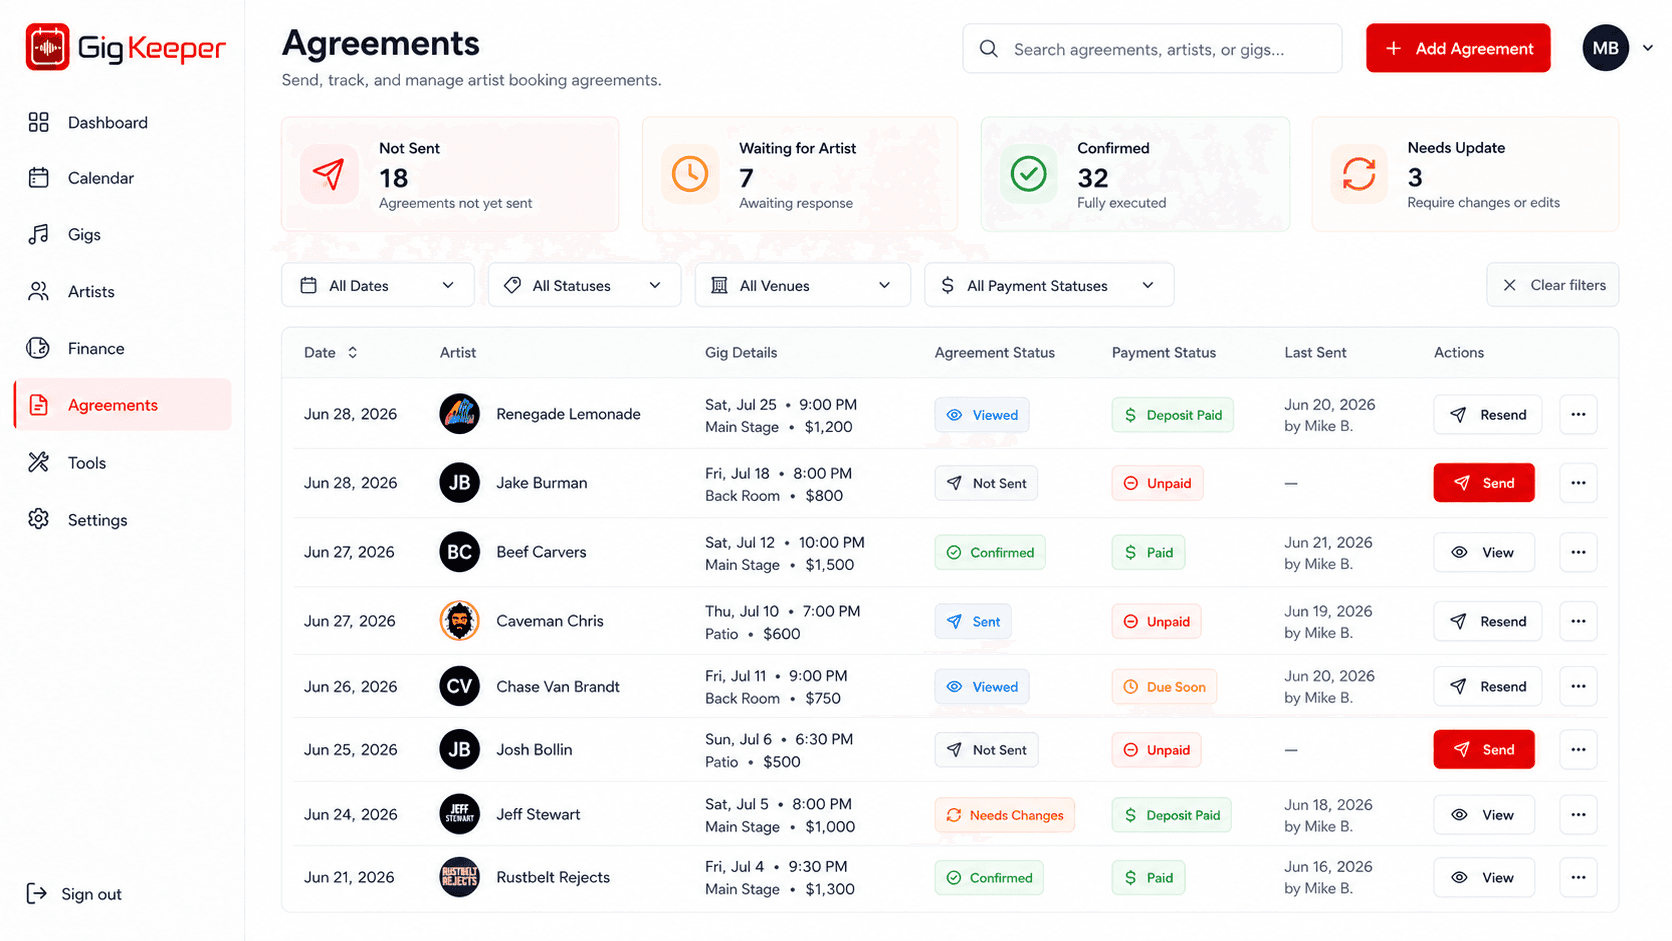This screenshot has width=1672, height=941.
Task: Open more options for Caveman Chris row
Action: [x=1578, y=621]
